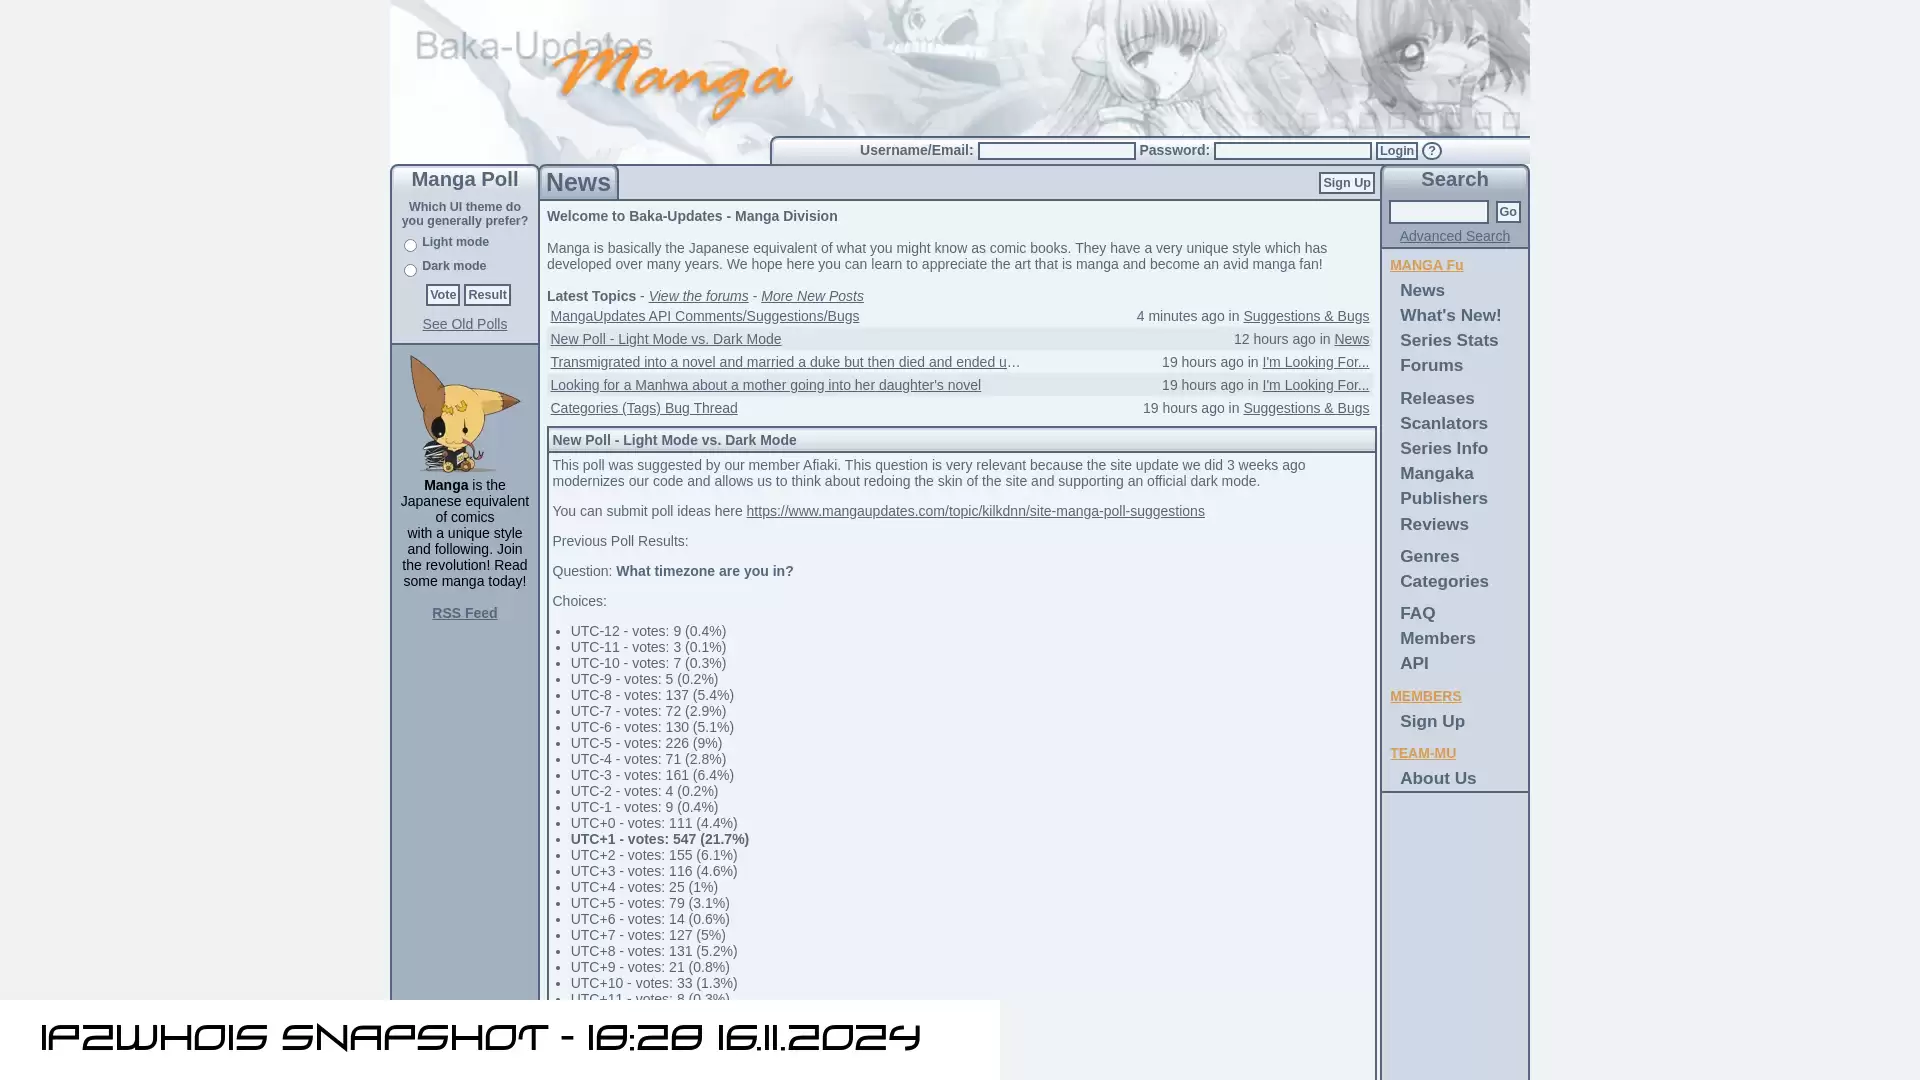This screenshot has width=1920, height=1080.
Task: Open About Us in the sidebar
Action: click(1437, 778)
